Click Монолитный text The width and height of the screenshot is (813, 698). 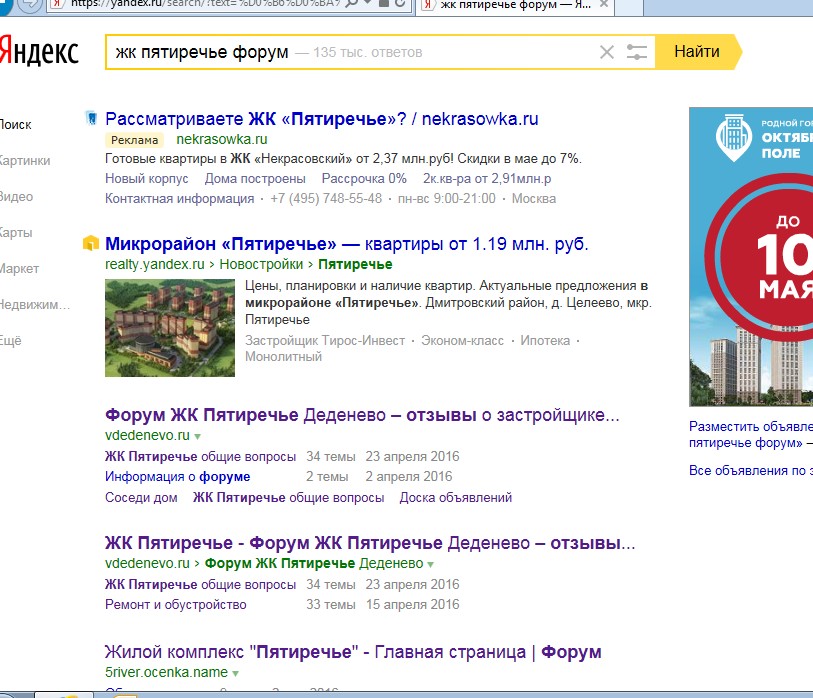pyautogui.click(x=284, y=357)
